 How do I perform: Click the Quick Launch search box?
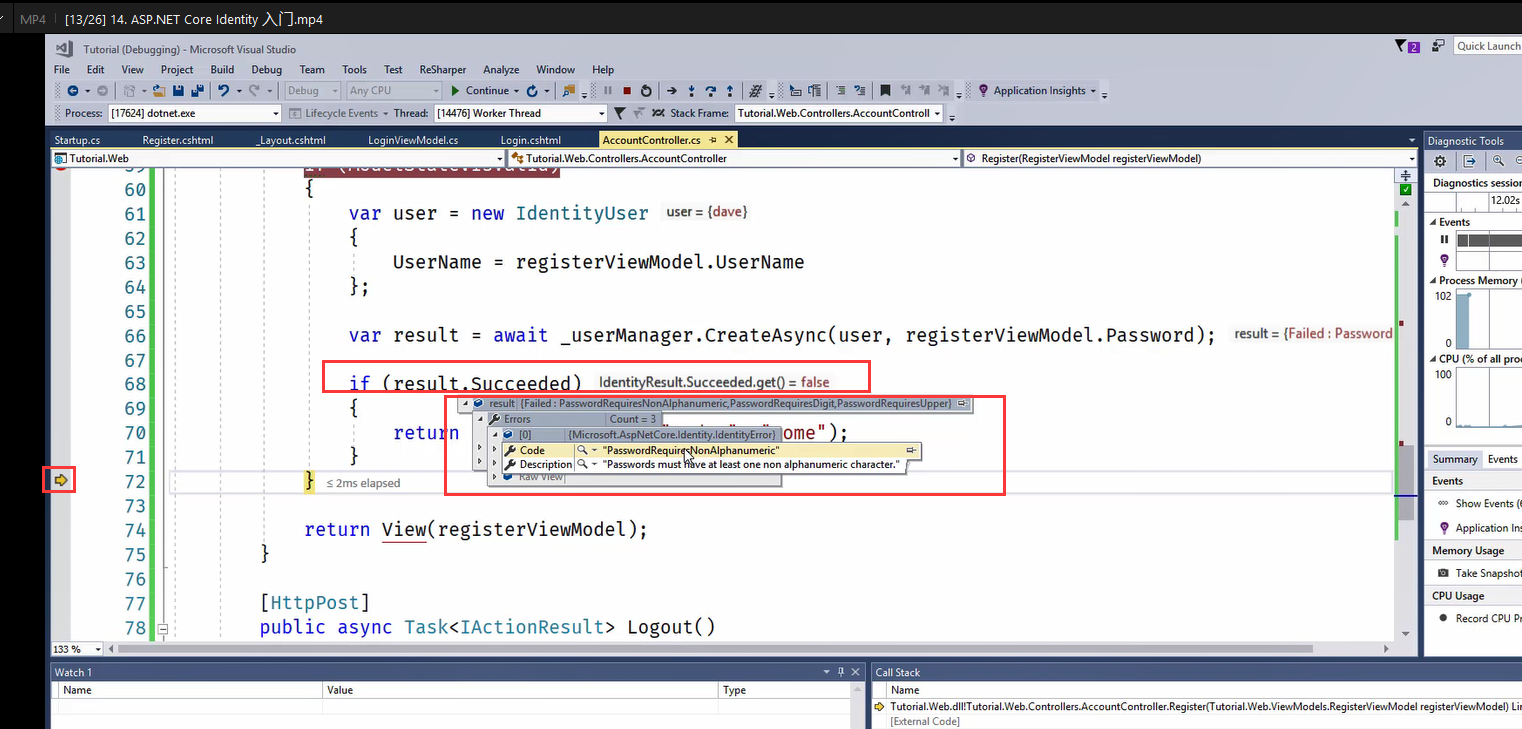tap(1488, 46)
